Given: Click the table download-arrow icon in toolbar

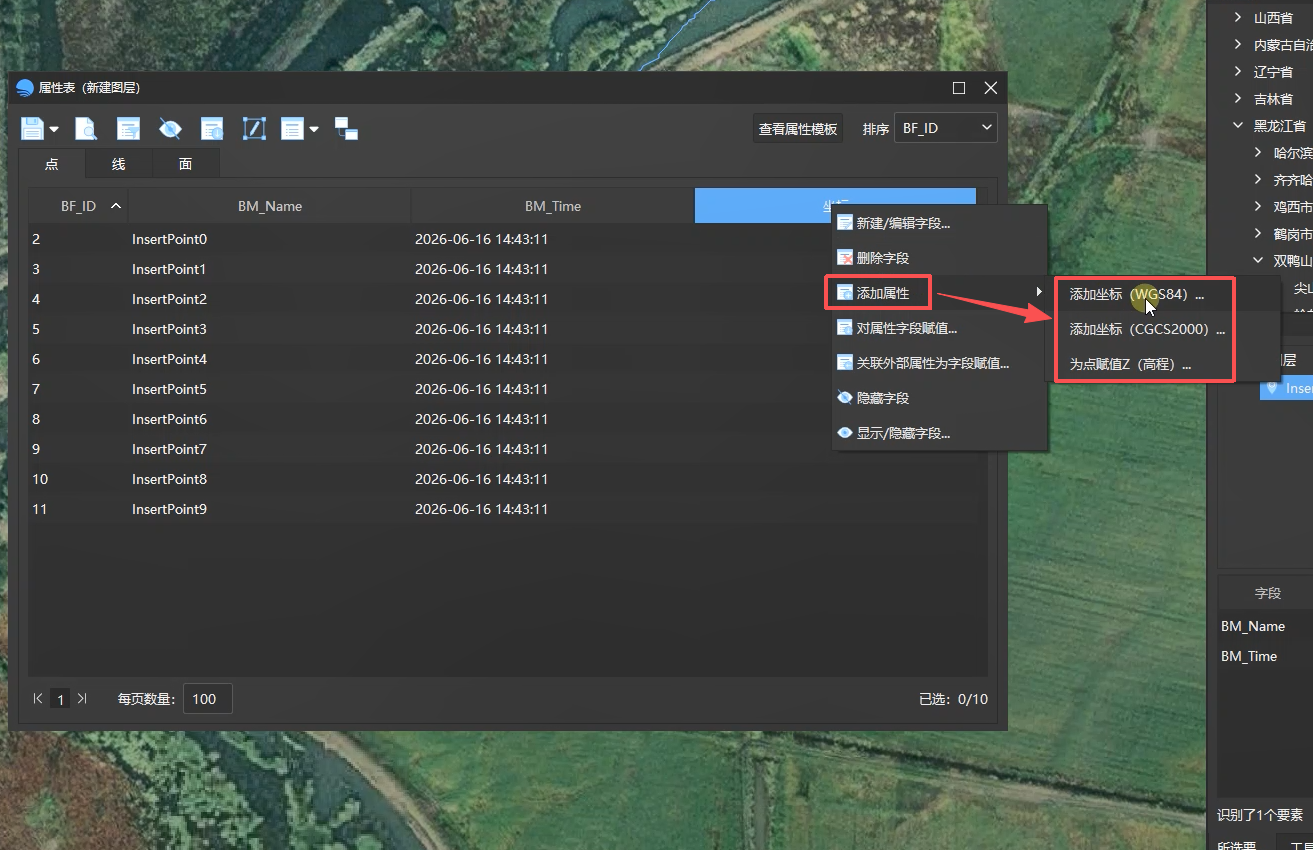Looking at the screenshot, I should pyautogui.click(x=212, y=128).
